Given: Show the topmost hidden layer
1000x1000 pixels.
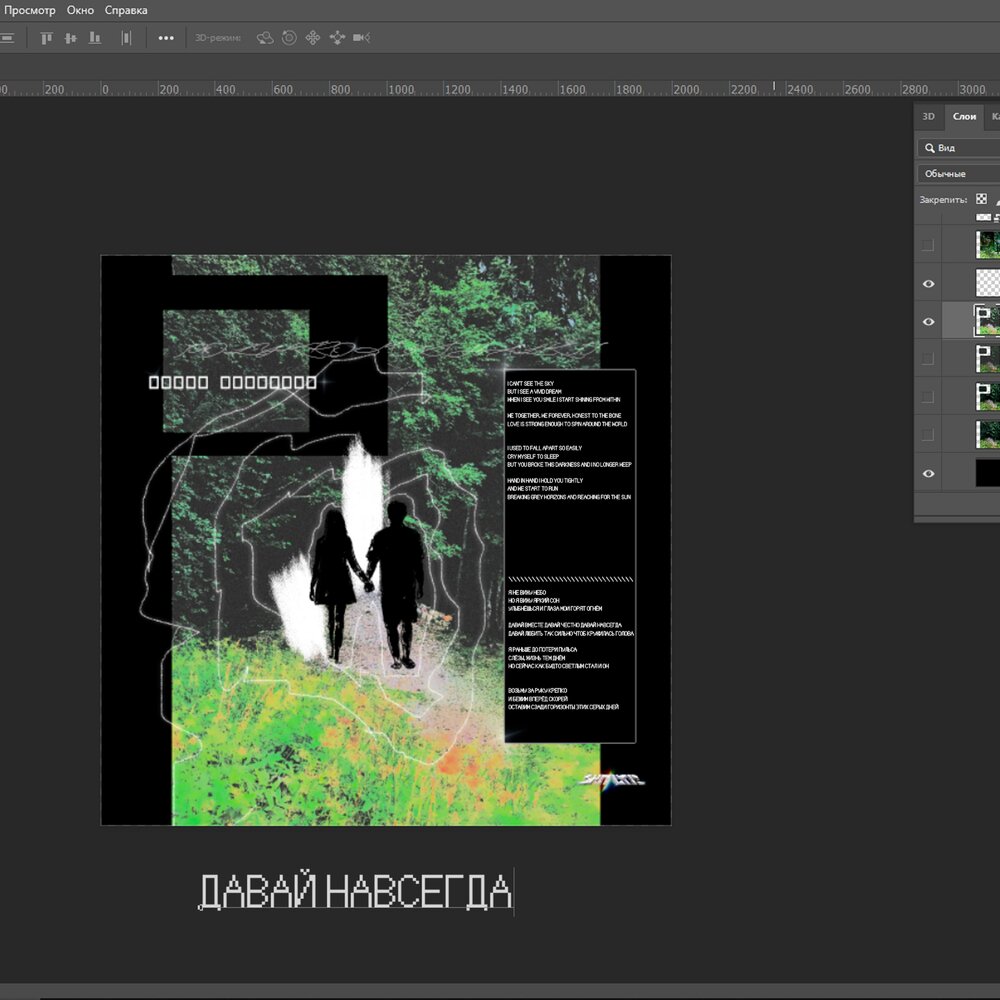Looking at the screenshot, I should (928, 245).
